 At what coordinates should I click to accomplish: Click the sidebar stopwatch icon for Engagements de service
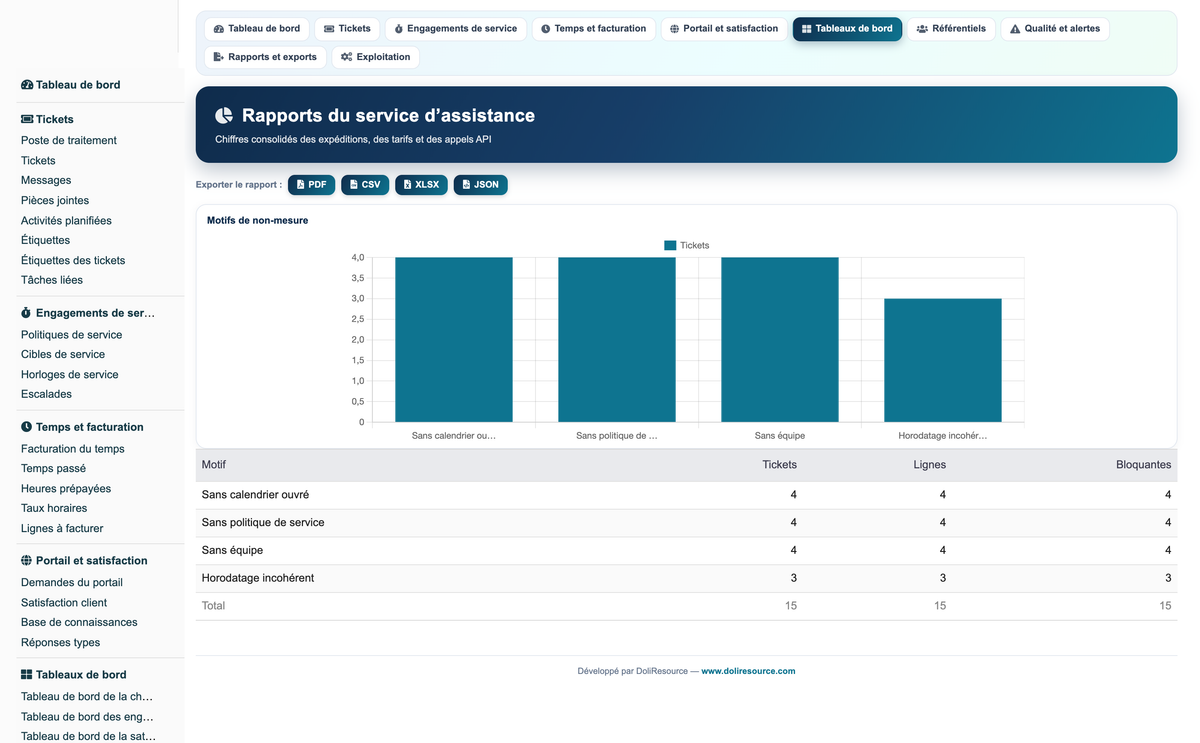tap(26, 313)
